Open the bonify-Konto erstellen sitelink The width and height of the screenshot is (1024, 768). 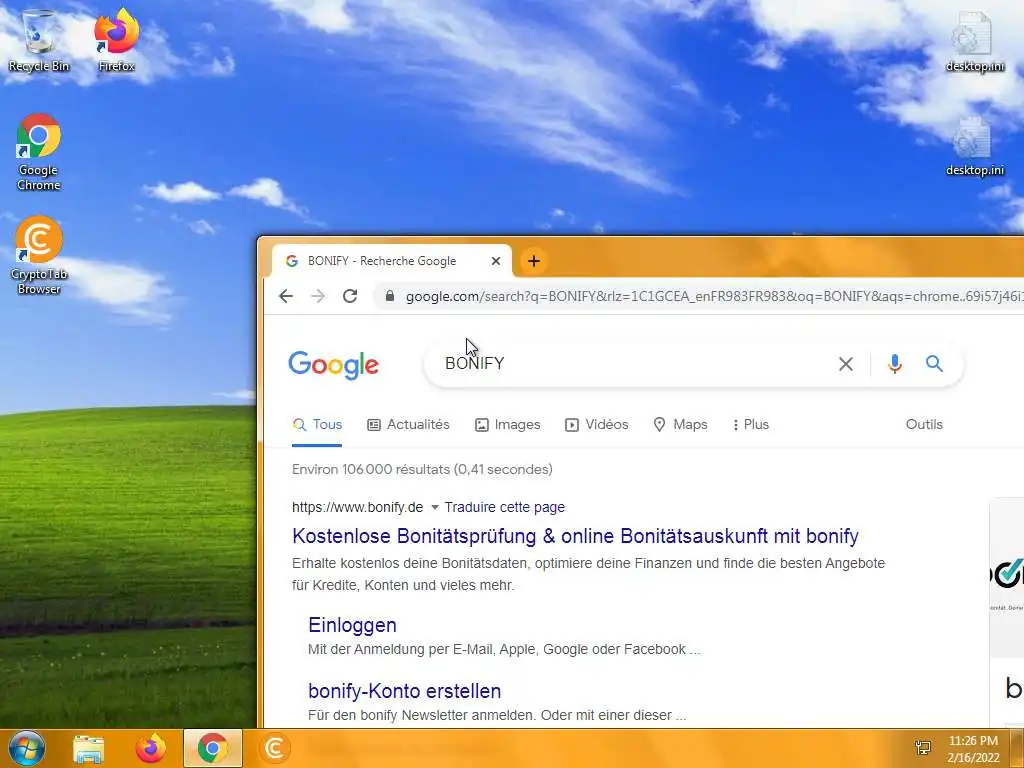click(405, 691)
